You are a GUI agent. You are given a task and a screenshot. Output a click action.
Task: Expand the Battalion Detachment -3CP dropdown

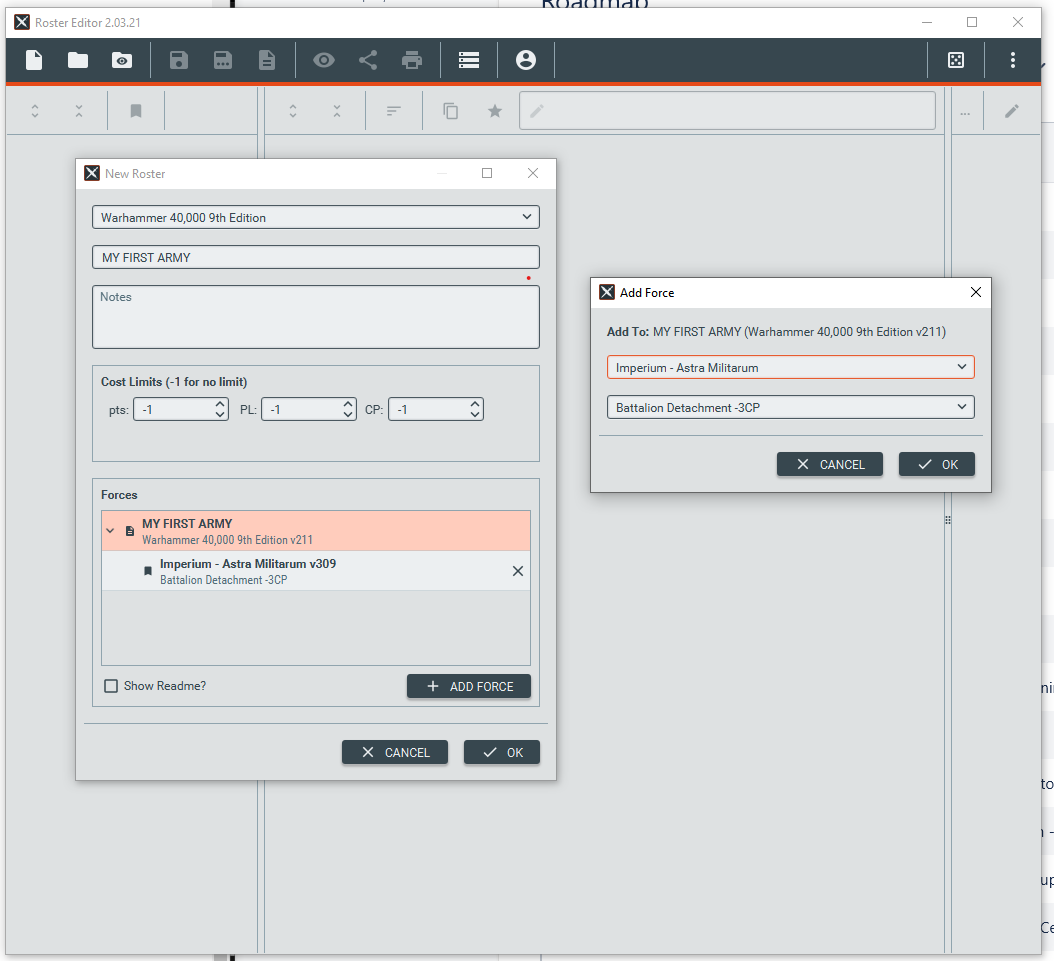pyautogui.click(x=790, y=408)
